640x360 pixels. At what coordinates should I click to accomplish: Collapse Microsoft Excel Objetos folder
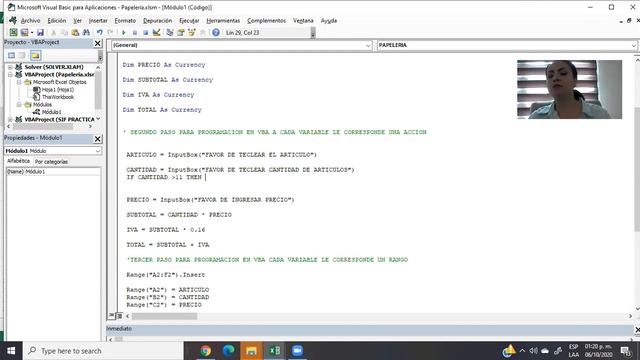click(19, 82)
